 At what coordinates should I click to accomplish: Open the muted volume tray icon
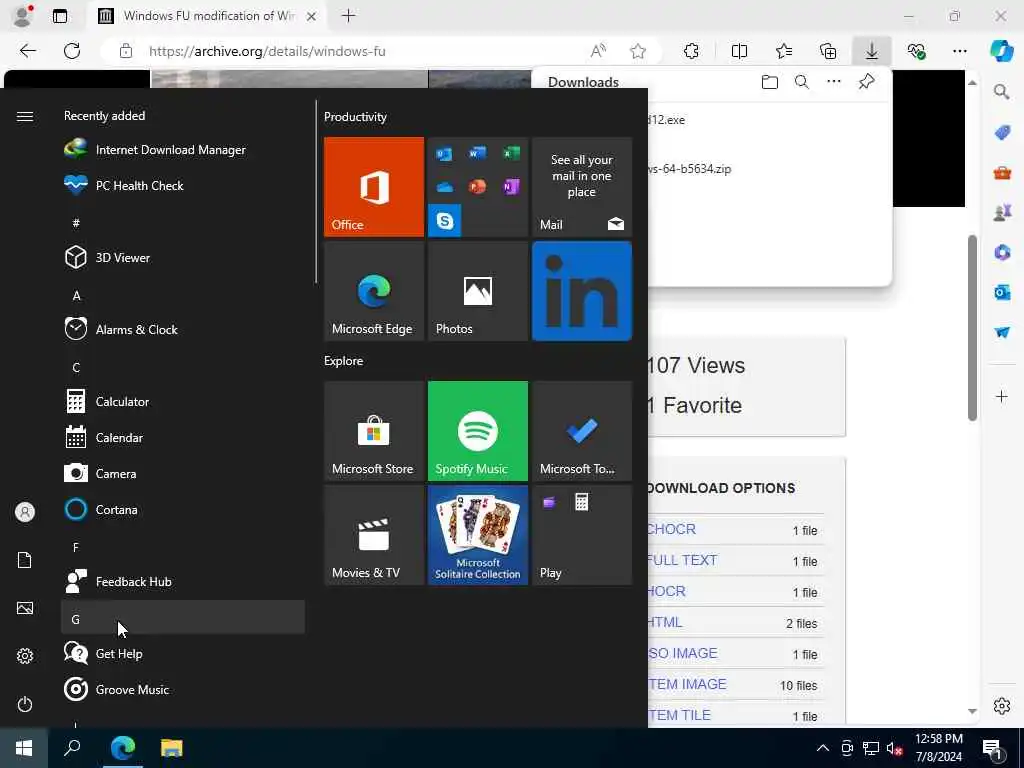(x=894, y=748)
